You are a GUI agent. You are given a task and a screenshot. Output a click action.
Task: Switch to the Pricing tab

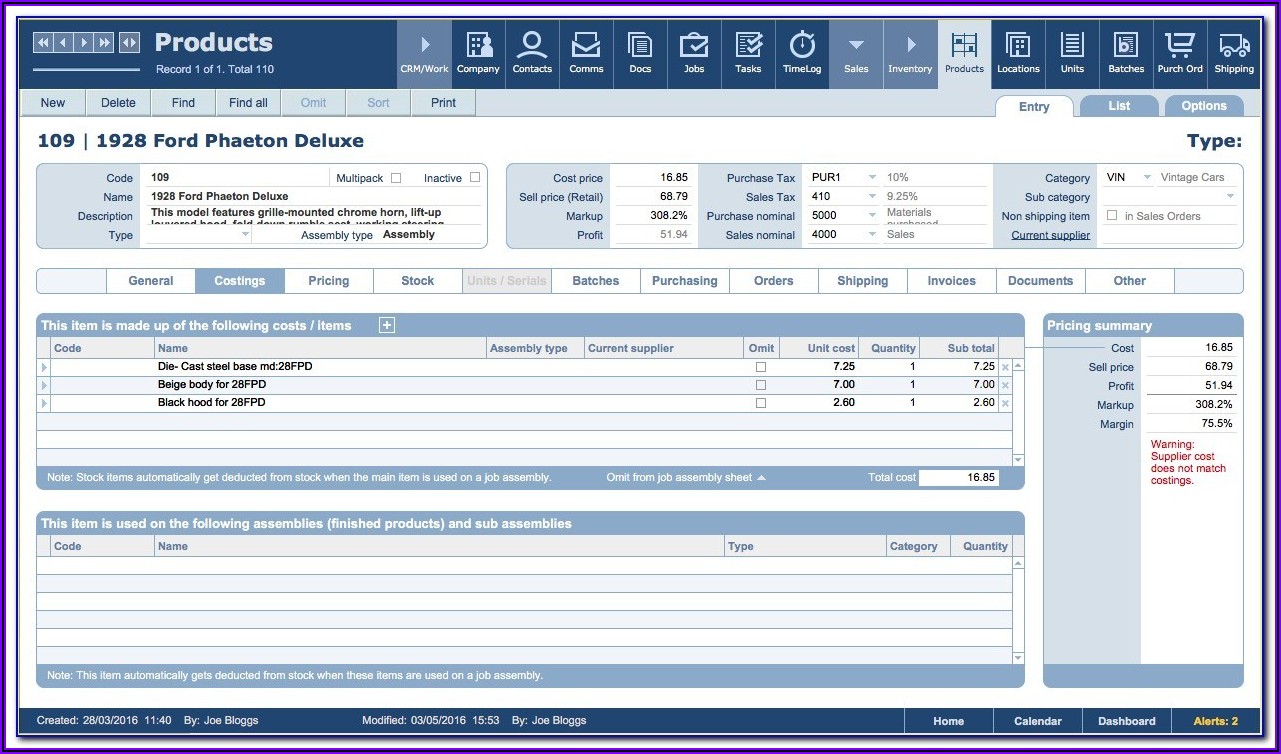click(328, 281)
